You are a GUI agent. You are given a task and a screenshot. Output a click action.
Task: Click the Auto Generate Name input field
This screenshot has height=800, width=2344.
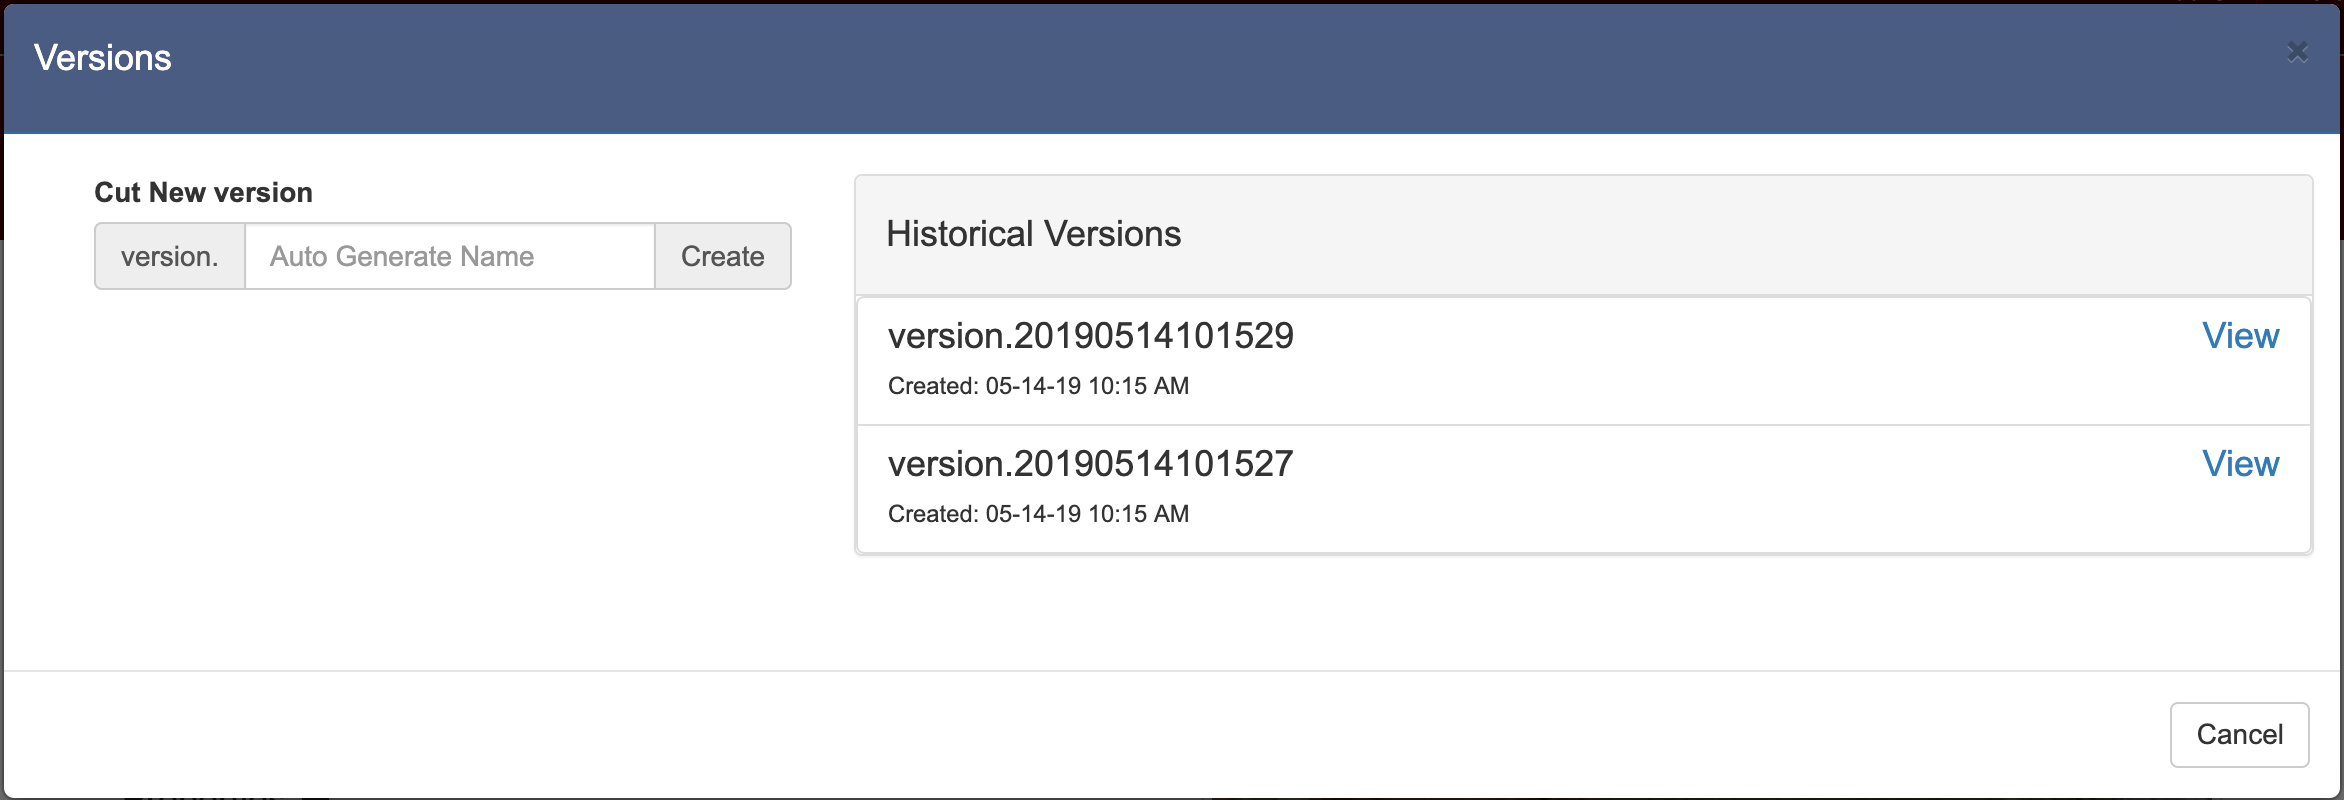click(449, 257)
